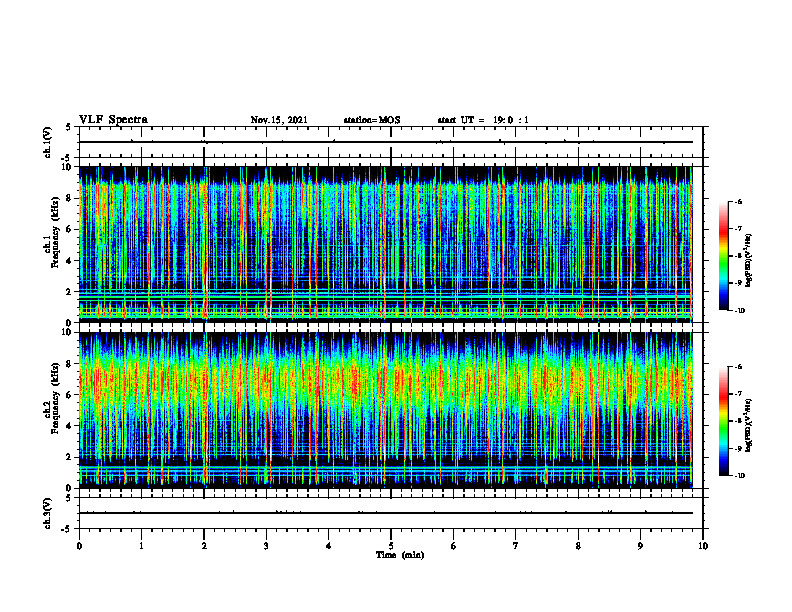Click the "5" tick on ch.3(V) axis
Image resolution: width=792 pixels, height=612 pixels.
pyautogui.click(x=69, y=498)
